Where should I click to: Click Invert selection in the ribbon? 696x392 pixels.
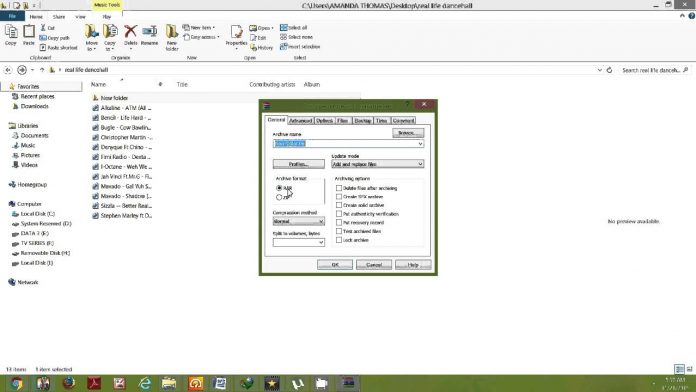(300, 47)
